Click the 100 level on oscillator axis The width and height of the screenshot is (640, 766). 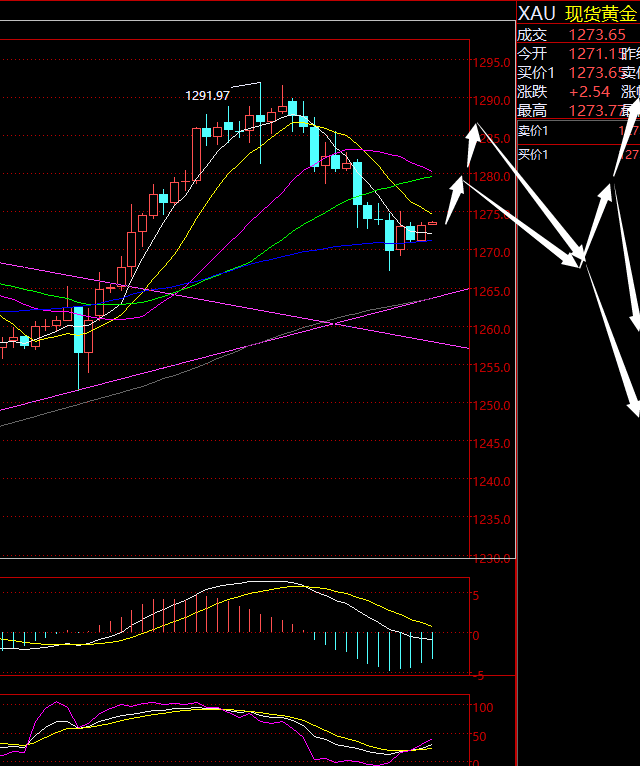tap(483, 708)
